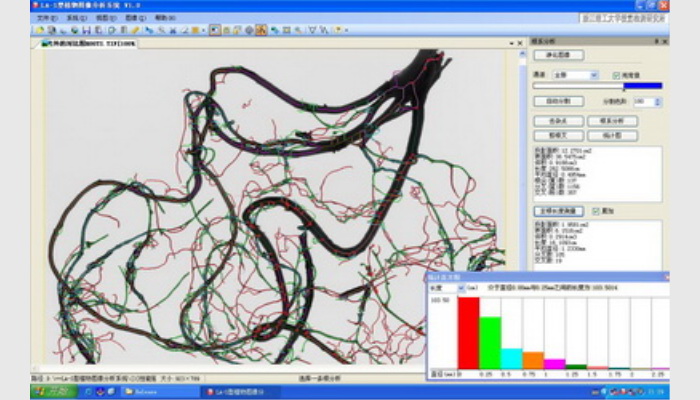Click the red bar in the histogram

tap(469, 331)
